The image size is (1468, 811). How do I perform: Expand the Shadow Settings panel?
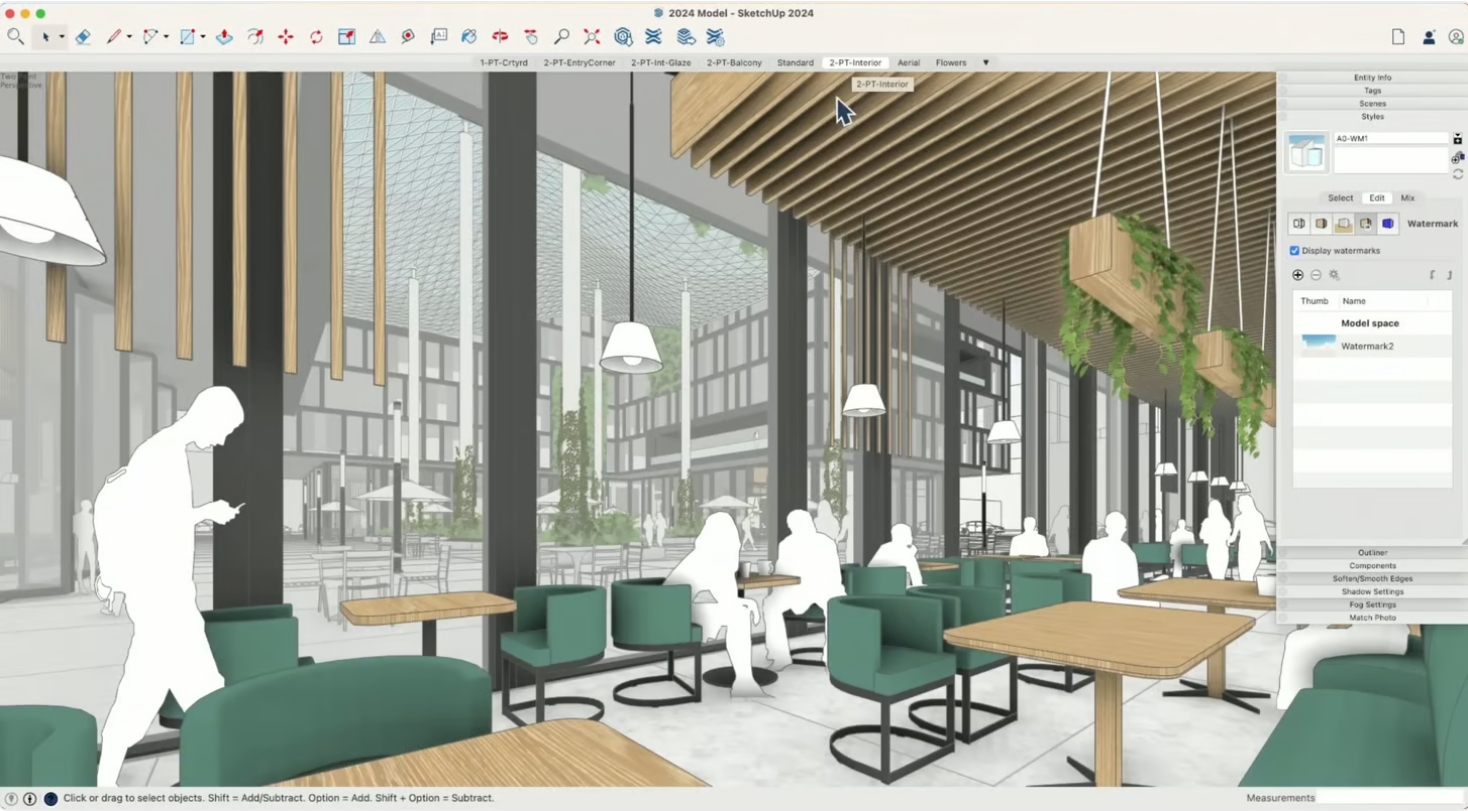1371,591
